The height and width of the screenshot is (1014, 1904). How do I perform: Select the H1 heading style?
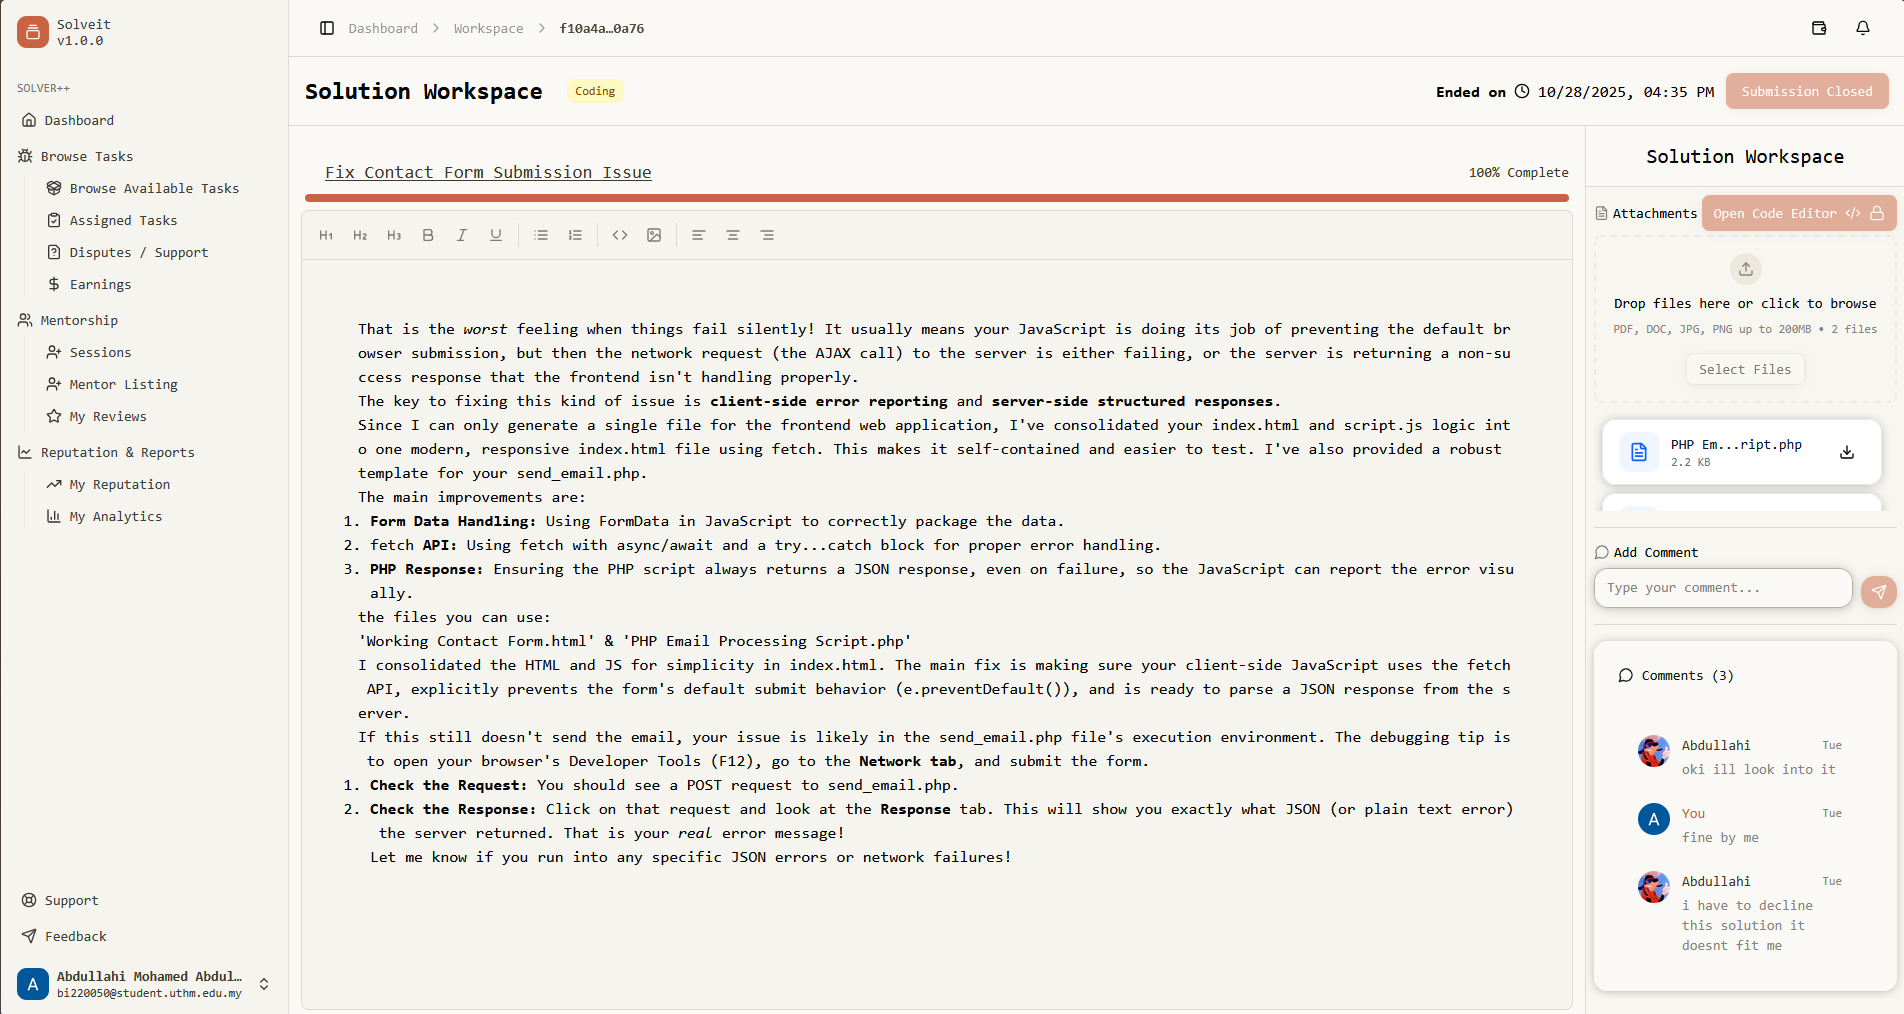point(326,235)
